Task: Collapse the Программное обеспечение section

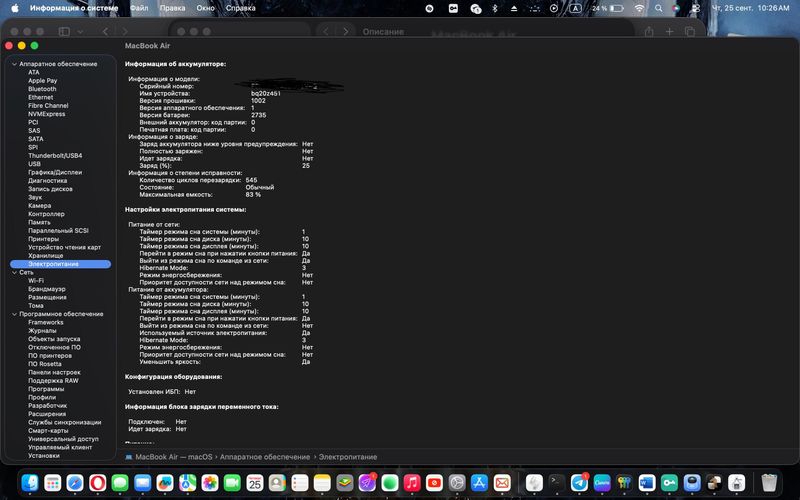Action: [x=14, y=314]
